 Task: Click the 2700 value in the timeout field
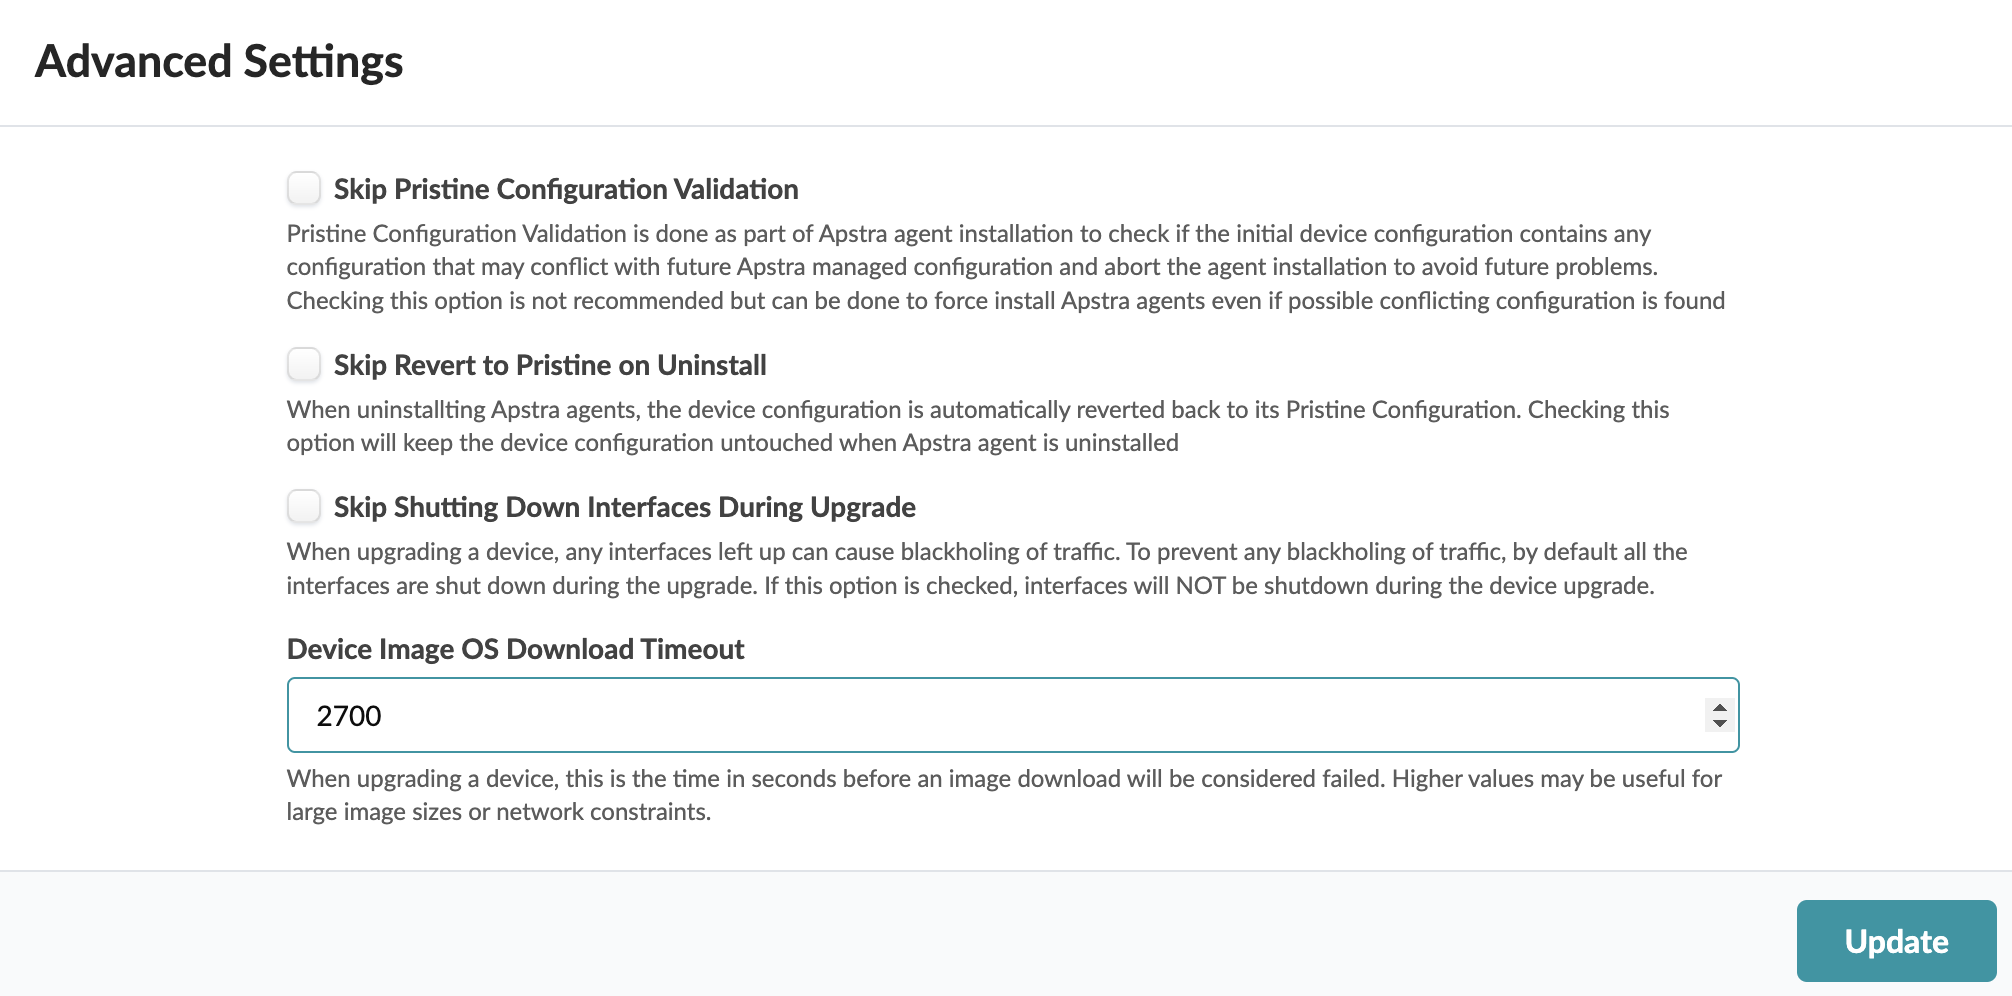tap(349, 716)
